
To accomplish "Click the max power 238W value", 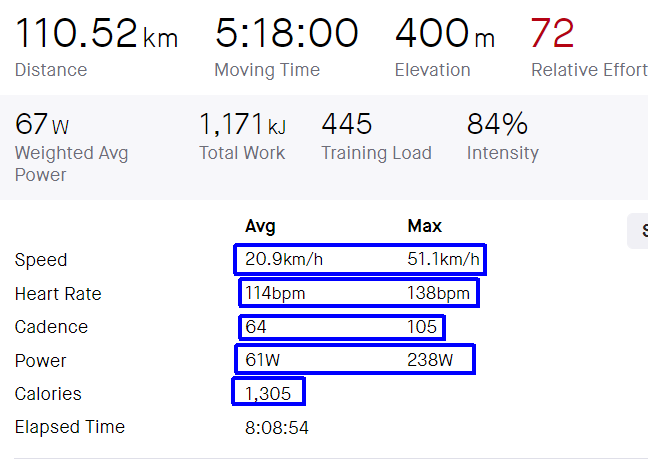I will click(x=431, y=360).
